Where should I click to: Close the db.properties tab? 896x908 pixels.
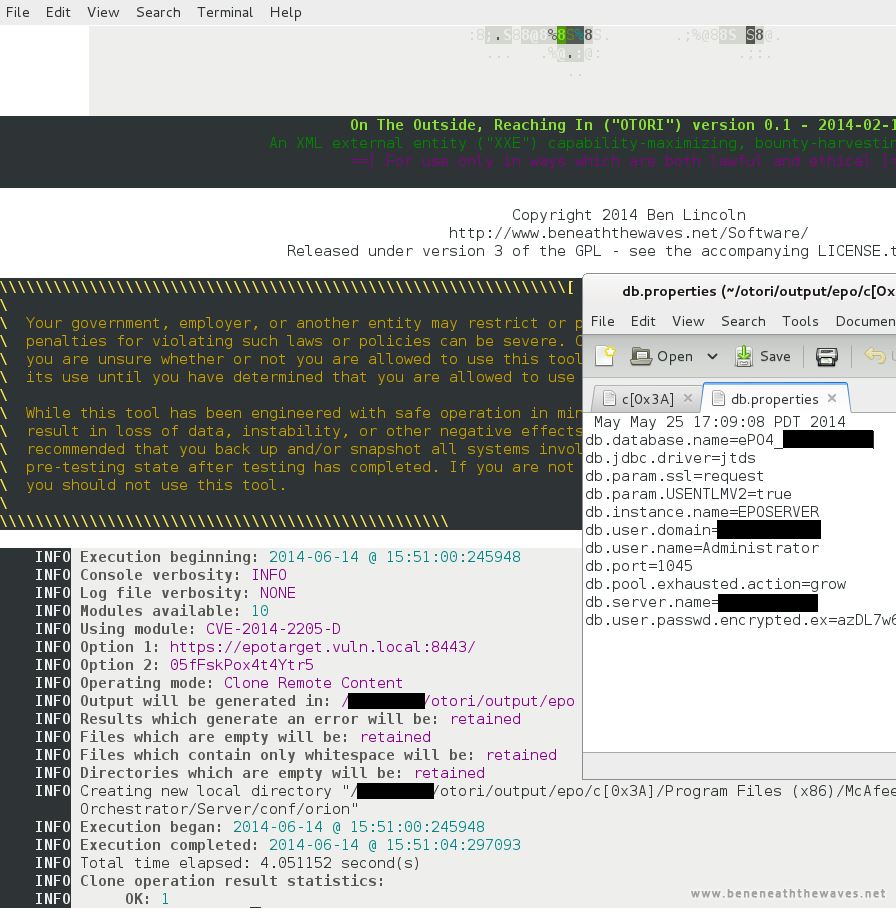(x=832, y=398)
